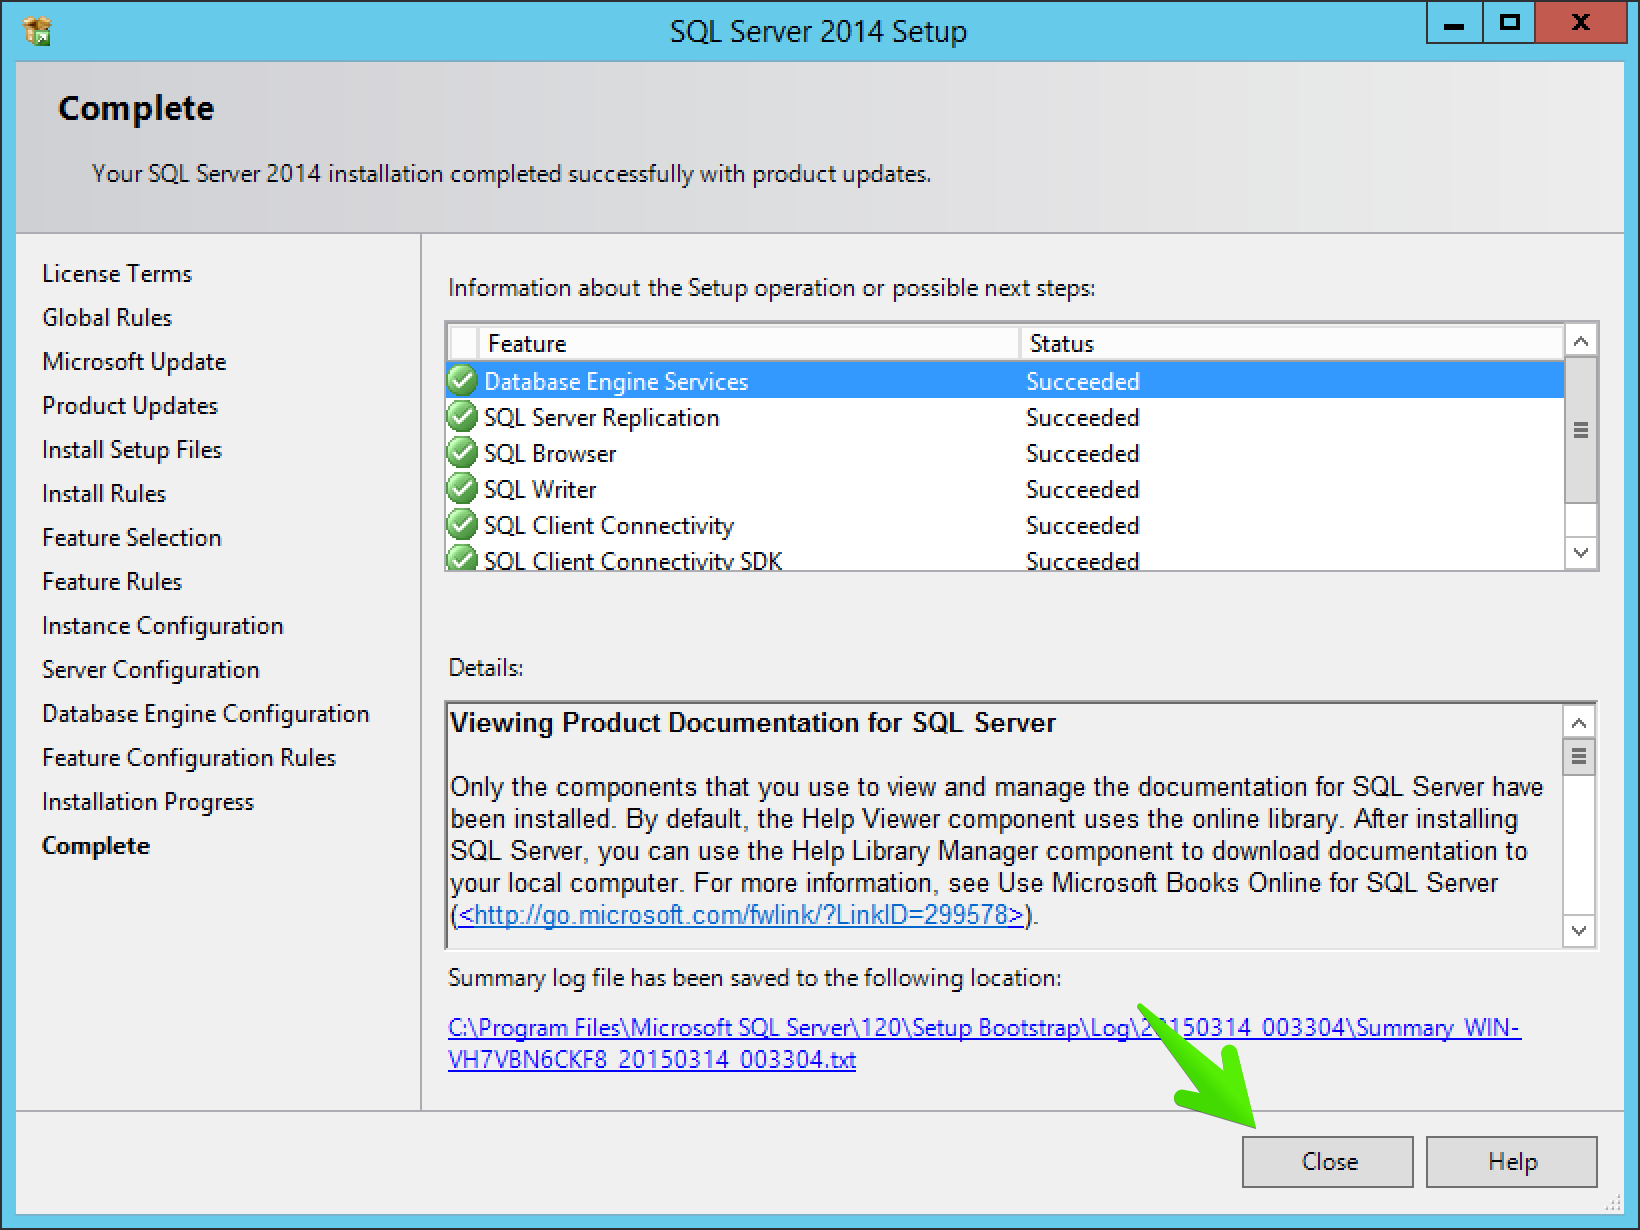Click Install Rules step in sidebar
Image resolution: width=1640 pixels, height=1230 pixels.
pos(104,493)
